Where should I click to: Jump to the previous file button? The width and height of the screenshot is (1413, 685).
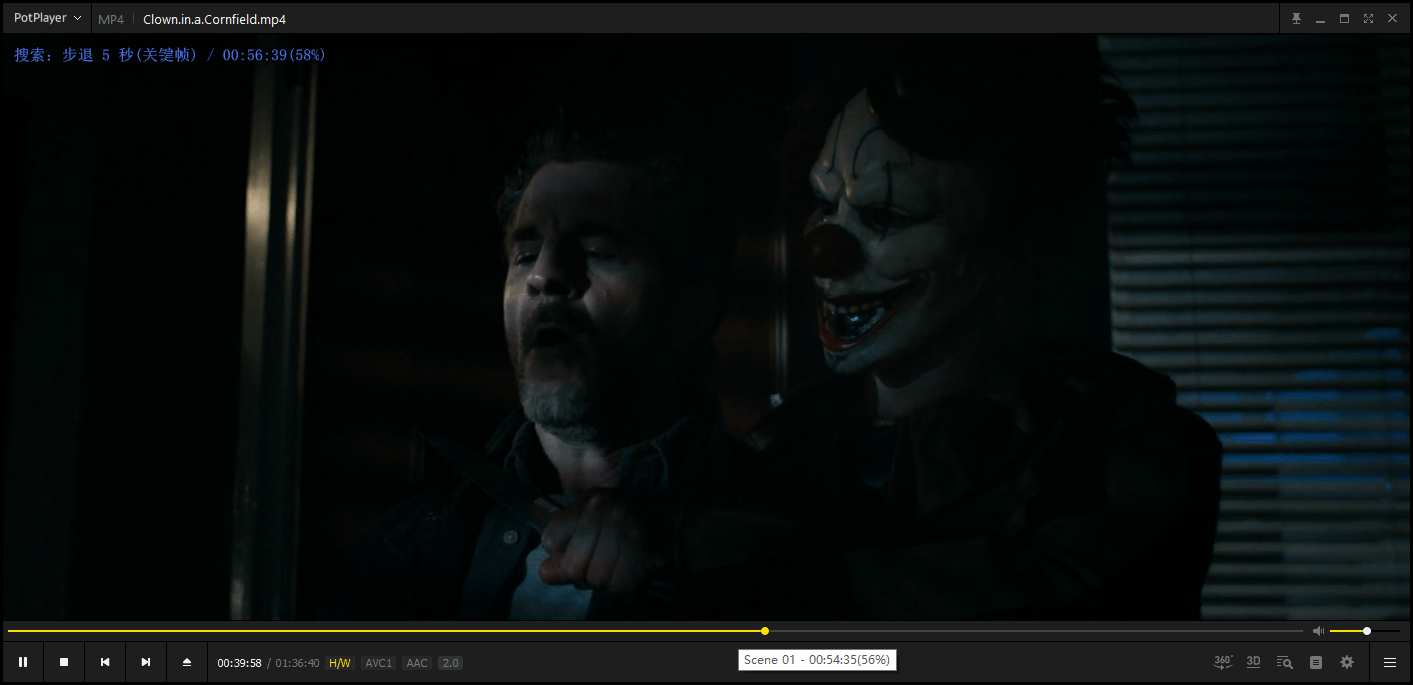(105, 662)
